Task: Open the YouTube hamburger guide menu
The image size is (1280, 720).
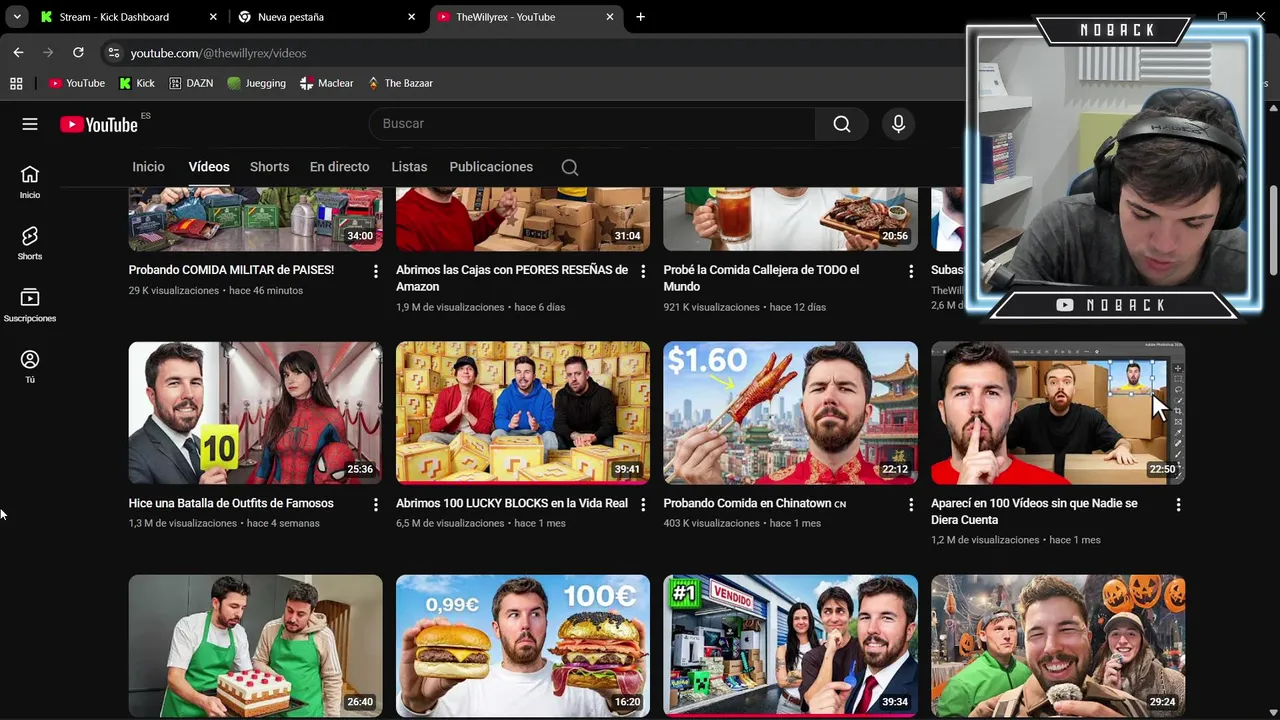Action: coord(30,124)
